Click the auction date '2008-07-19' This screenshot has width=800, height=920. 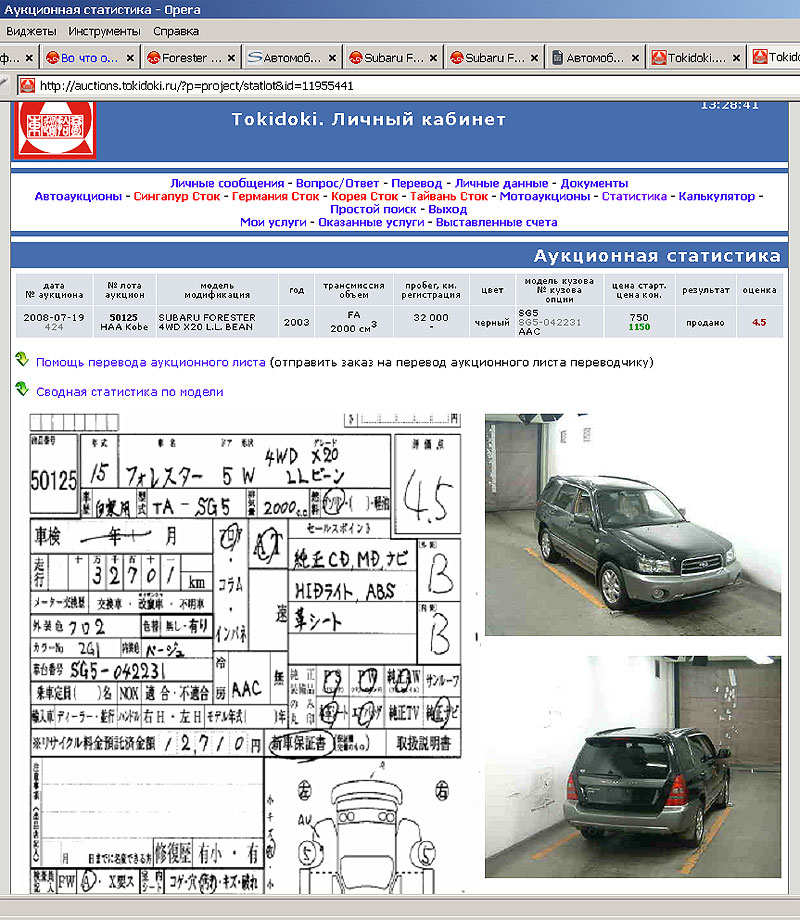(x=54, y=317)
